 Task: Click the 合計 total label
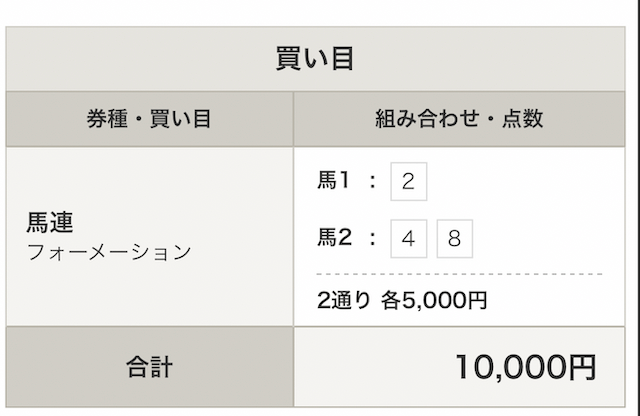pyautogui.click(x=149, y=366)
